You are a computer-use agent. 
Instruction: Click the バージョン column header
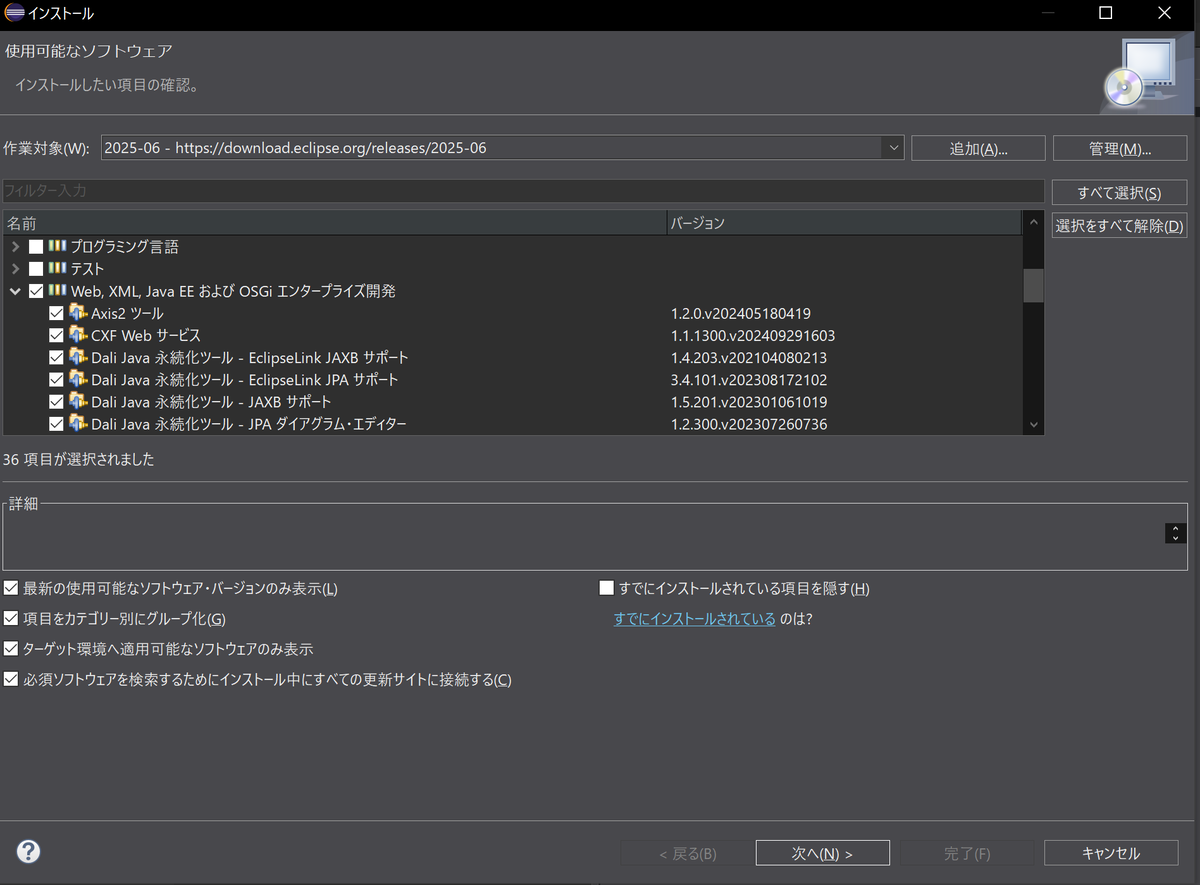(x=844, y=223)
